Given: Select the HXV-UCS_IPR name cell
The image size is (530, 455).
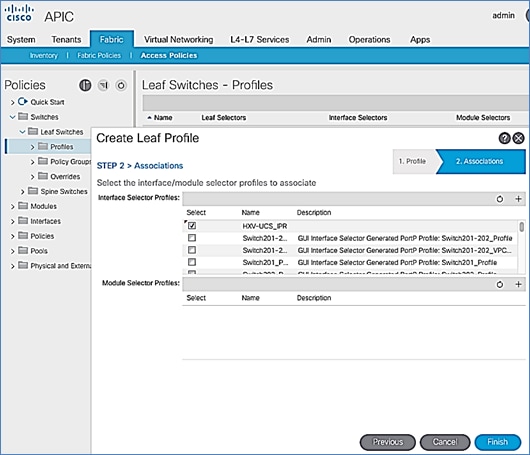Looking at the screenshot, I should (x=265, y=226).
